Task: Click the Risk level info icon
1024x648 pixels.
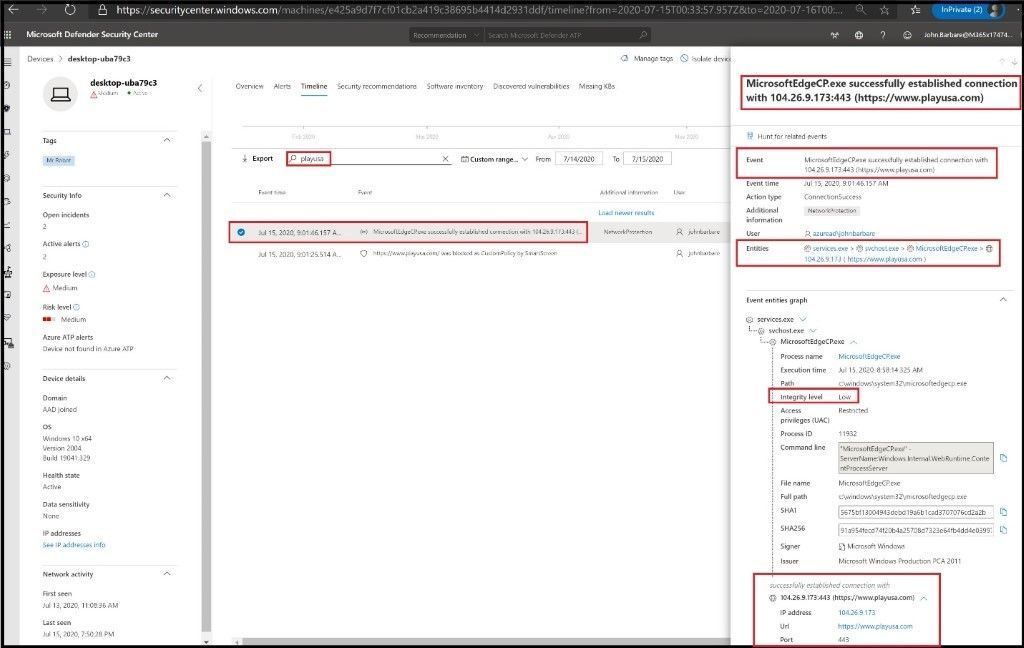Action: coord(76,307)
